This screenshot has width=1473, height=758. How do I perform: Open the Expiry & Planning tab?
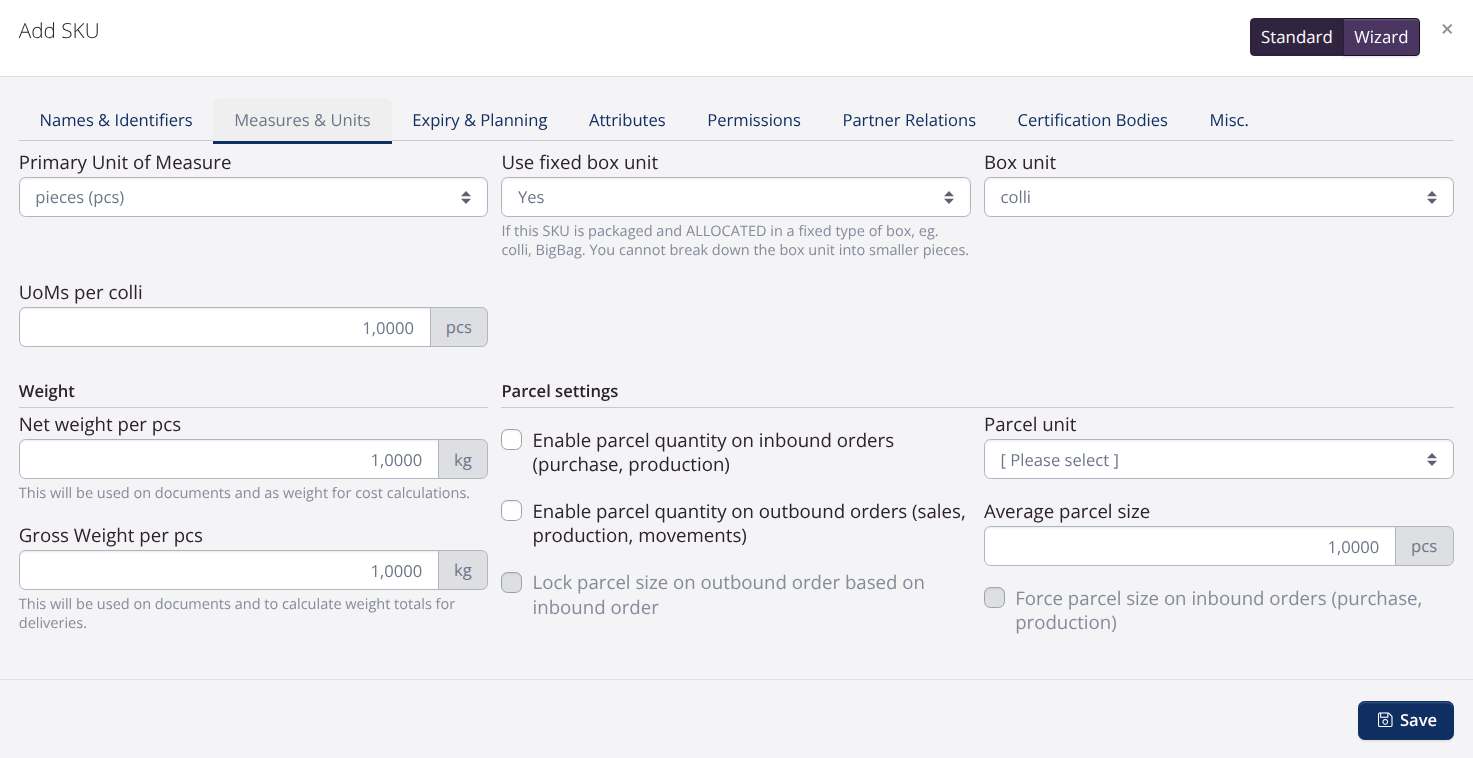click(x=480, y=120)
